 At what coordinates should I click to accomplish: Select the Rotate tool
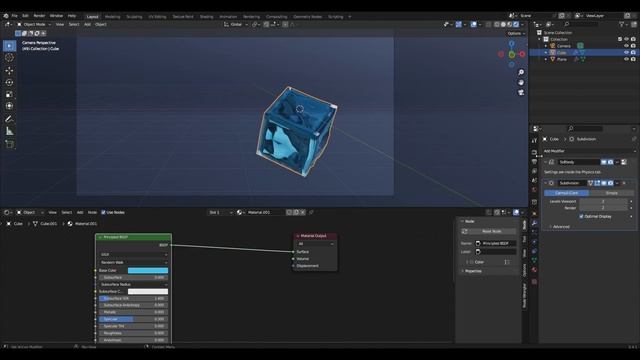pyautogui.click(x=9, y=82)
